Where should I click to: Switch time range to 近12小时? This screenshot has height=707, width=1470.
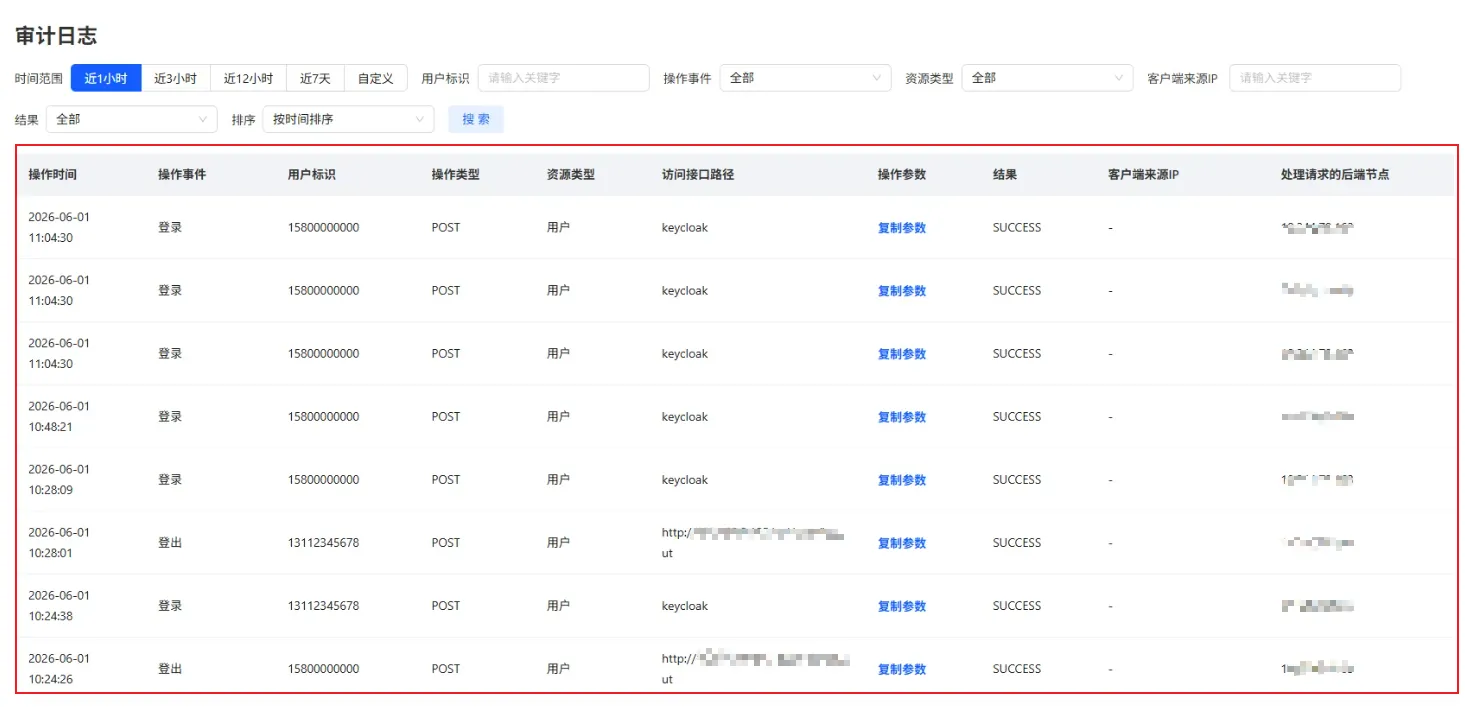click(248, 78)
